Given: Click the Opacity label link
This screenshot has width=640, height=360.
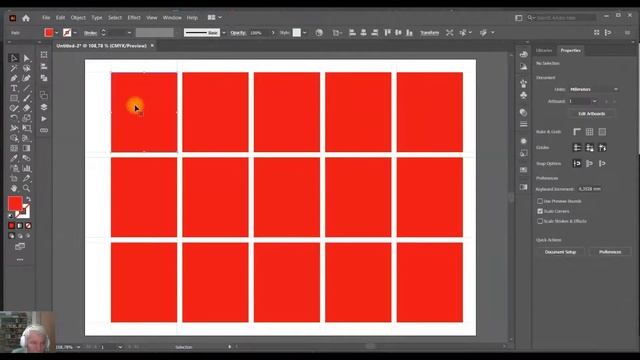Looking at the screenshot, I should pos(238,33).
